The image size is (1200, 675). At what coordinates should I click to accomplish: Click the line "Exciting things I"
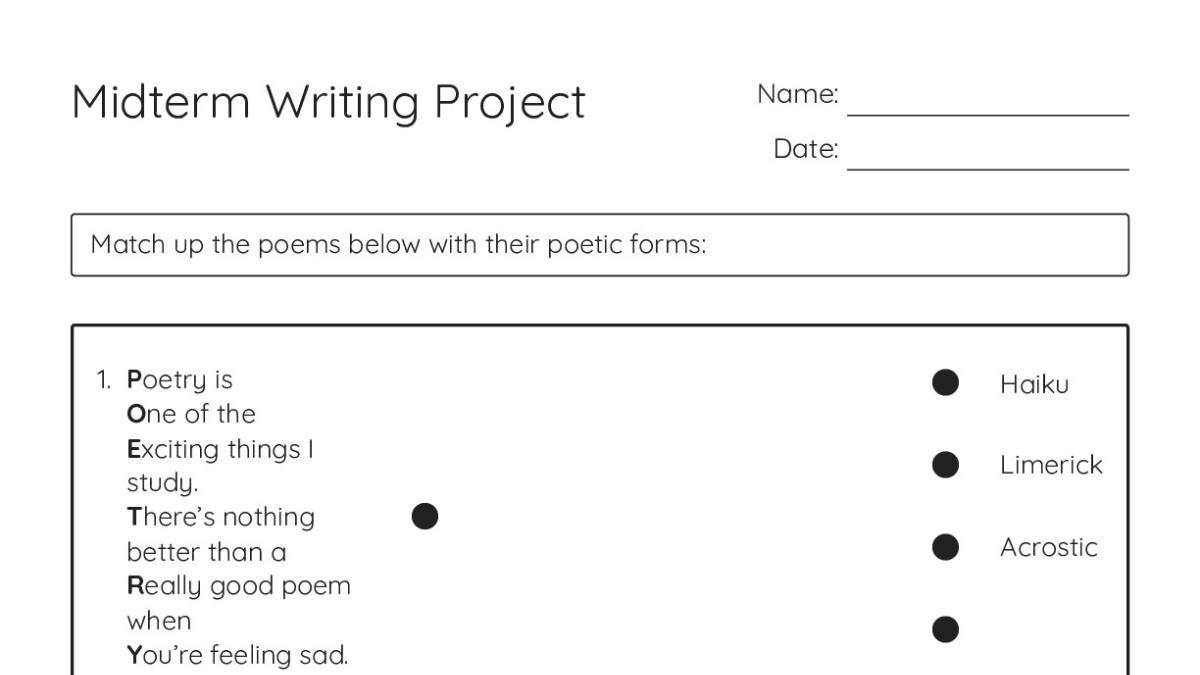(x=220, y=450)
